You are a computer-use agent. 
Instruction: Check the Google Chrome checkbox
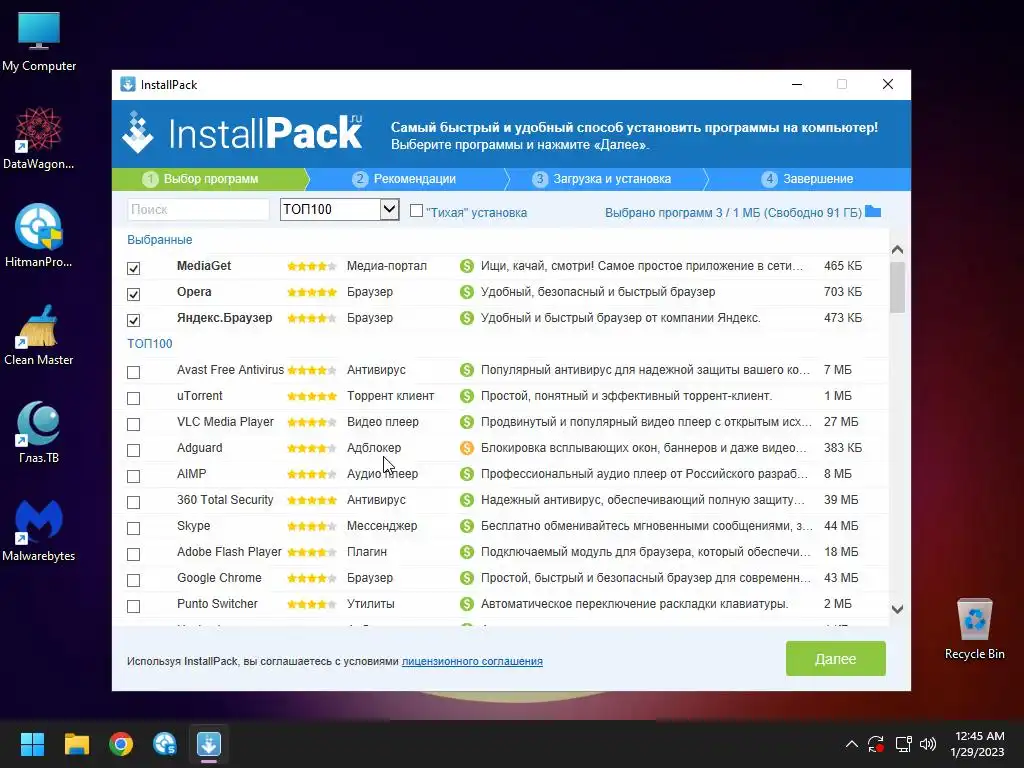click(x=133, y=581)
